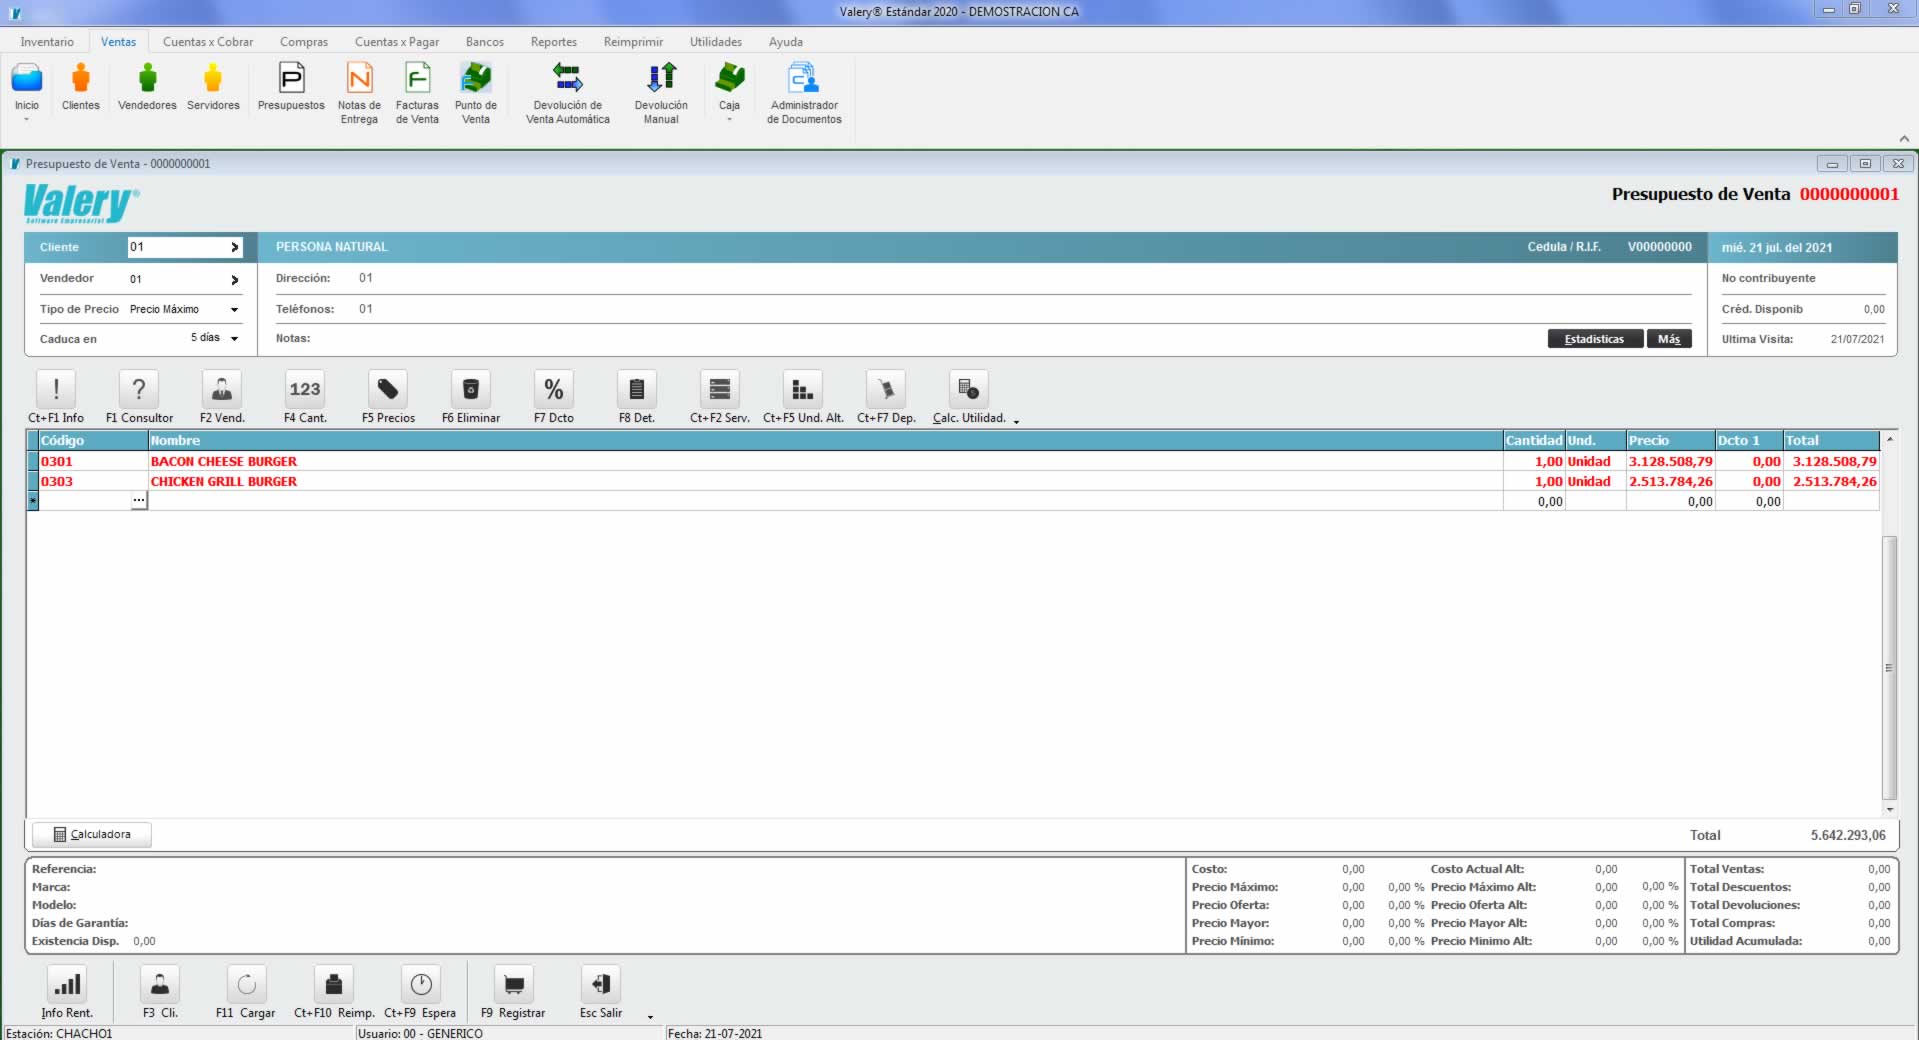The image size is (1919, 1040).
Task: Click the Ct+F5 Und. Alt. tool
Action: click(803, 397)
